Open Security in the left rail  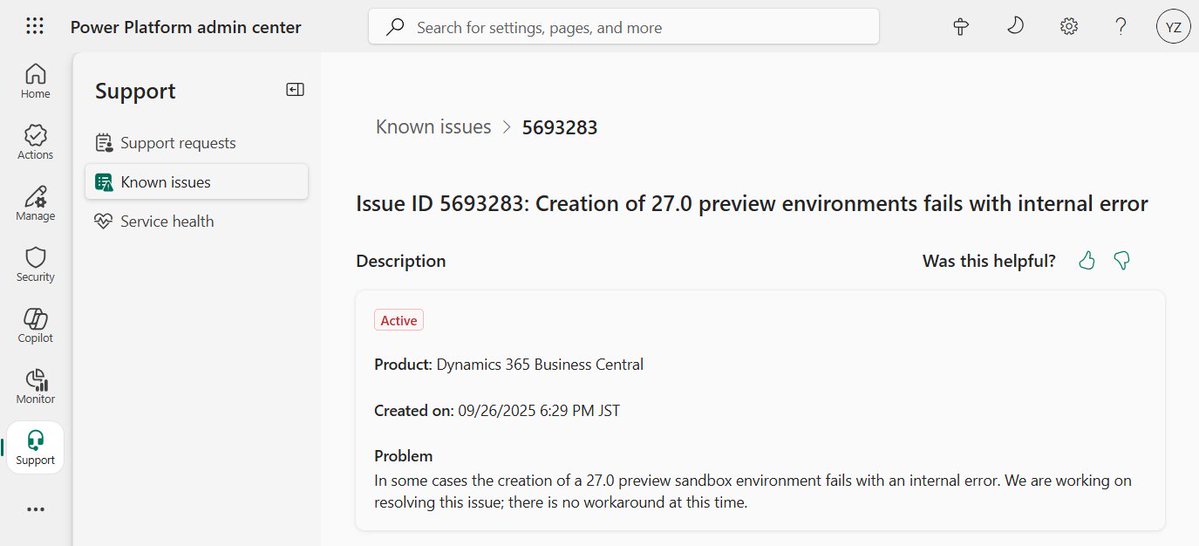[x=35, y=265]
